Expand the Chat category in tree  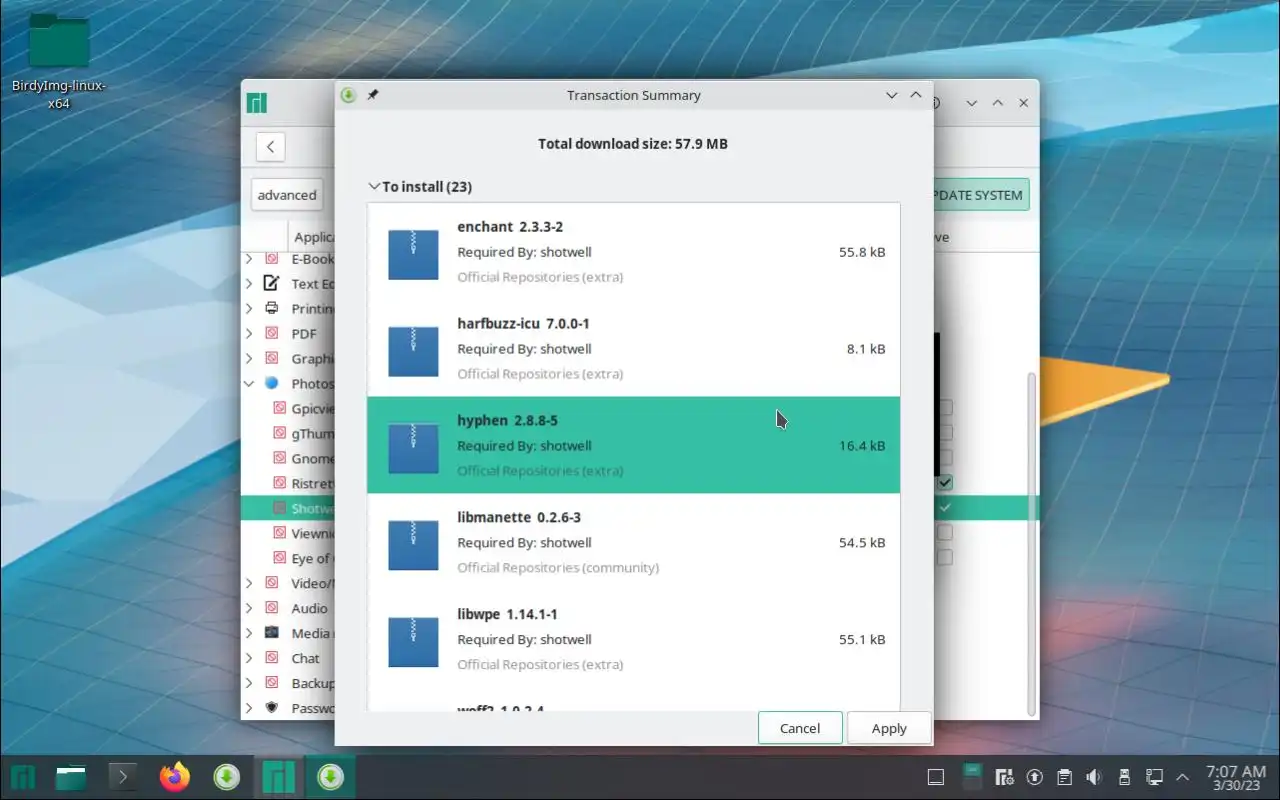pyautogui.click(x=249, y=658)
